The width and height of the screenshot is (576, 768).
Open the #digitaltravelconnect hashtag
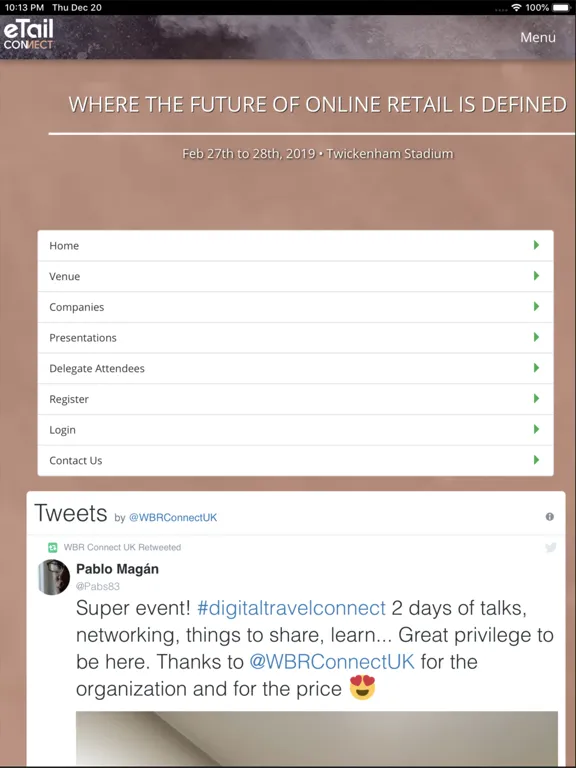(291, 608)
